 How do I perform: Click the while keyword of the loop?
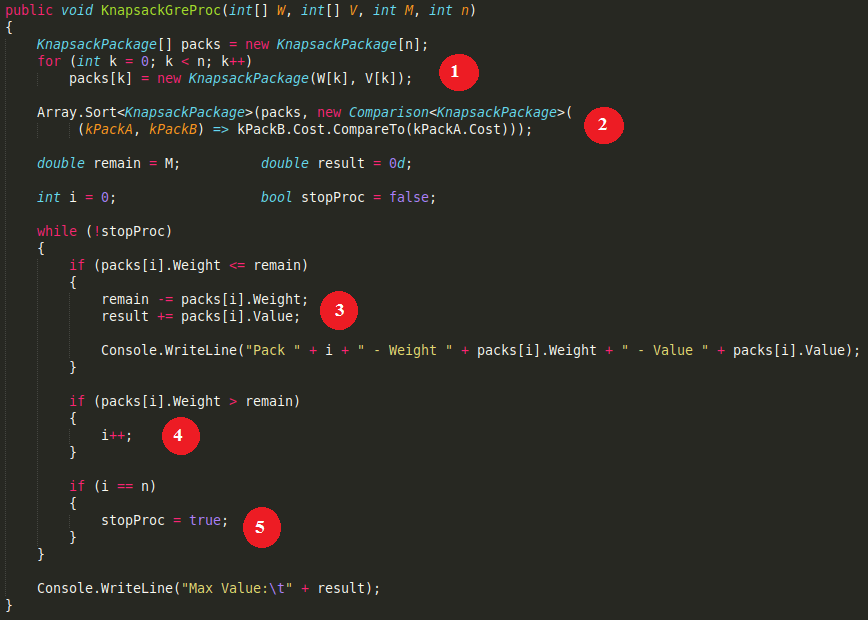click(56, 231)
